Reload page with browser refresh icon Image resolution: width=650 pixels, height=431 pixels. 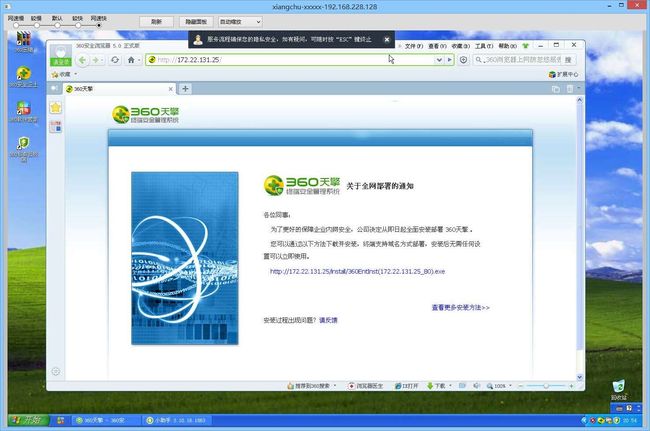click(x=115, y=60)
